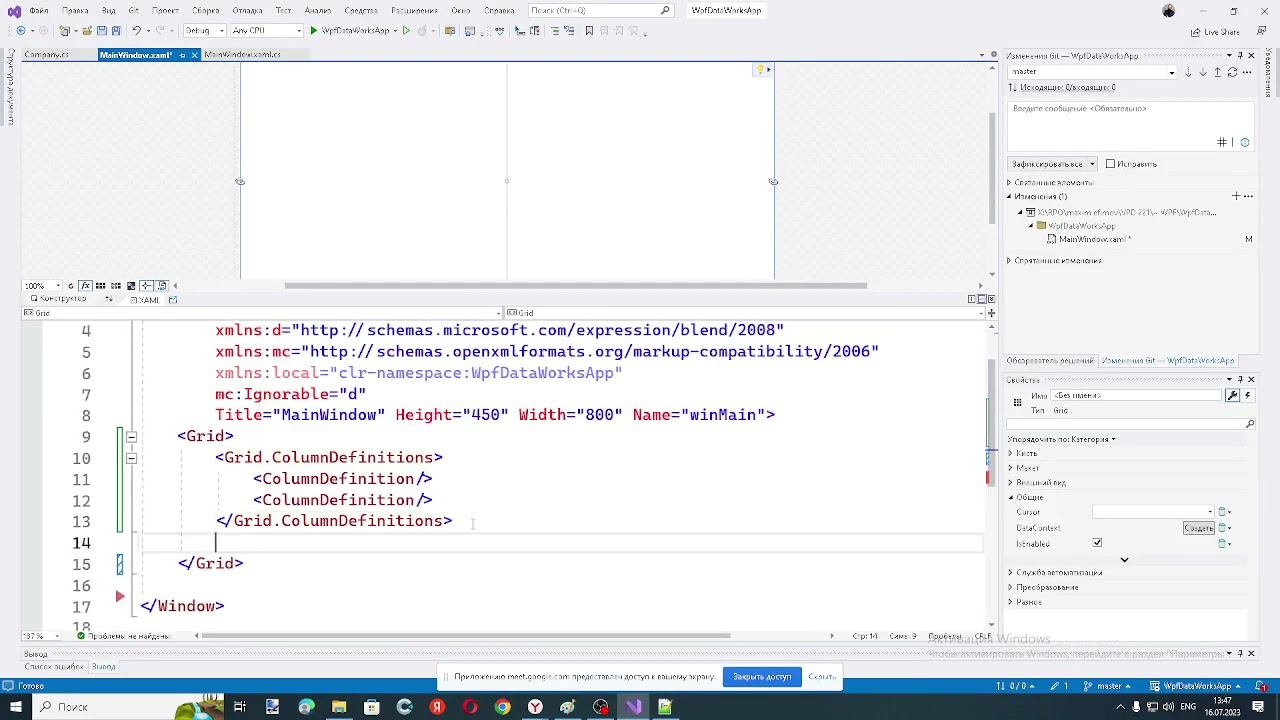This screenshot has height=720, width=1280.
Task: Click the Создать button for DataContext
Action: click(1198, 528)
